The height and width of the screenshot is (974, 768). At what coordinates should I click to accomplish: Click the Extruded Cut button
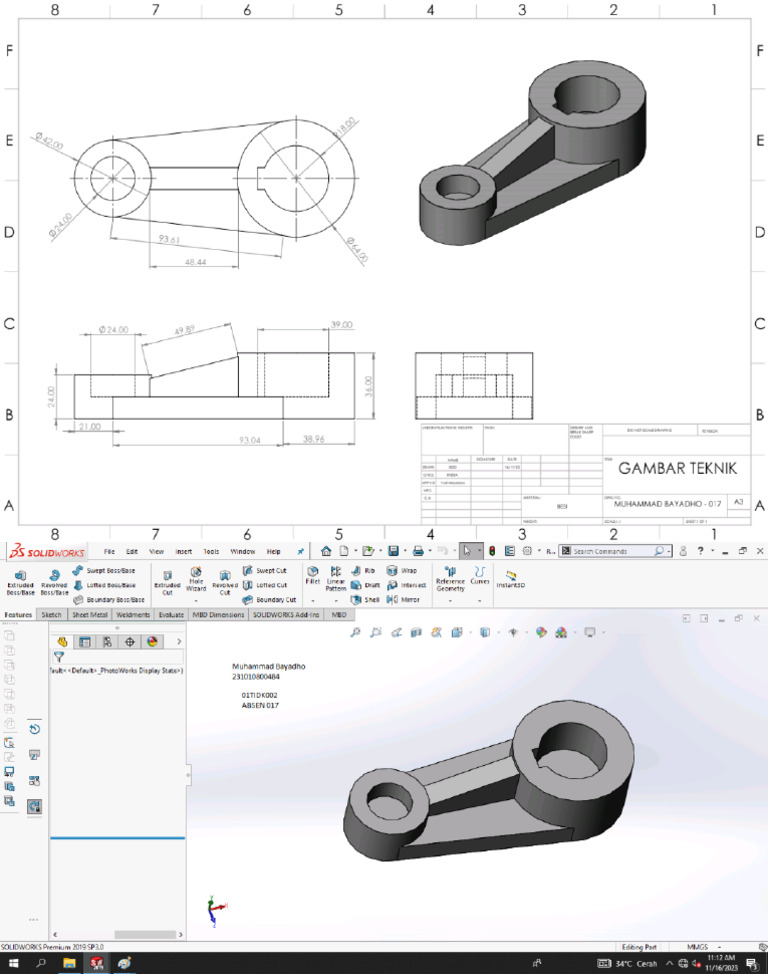[x=167, y=583]
